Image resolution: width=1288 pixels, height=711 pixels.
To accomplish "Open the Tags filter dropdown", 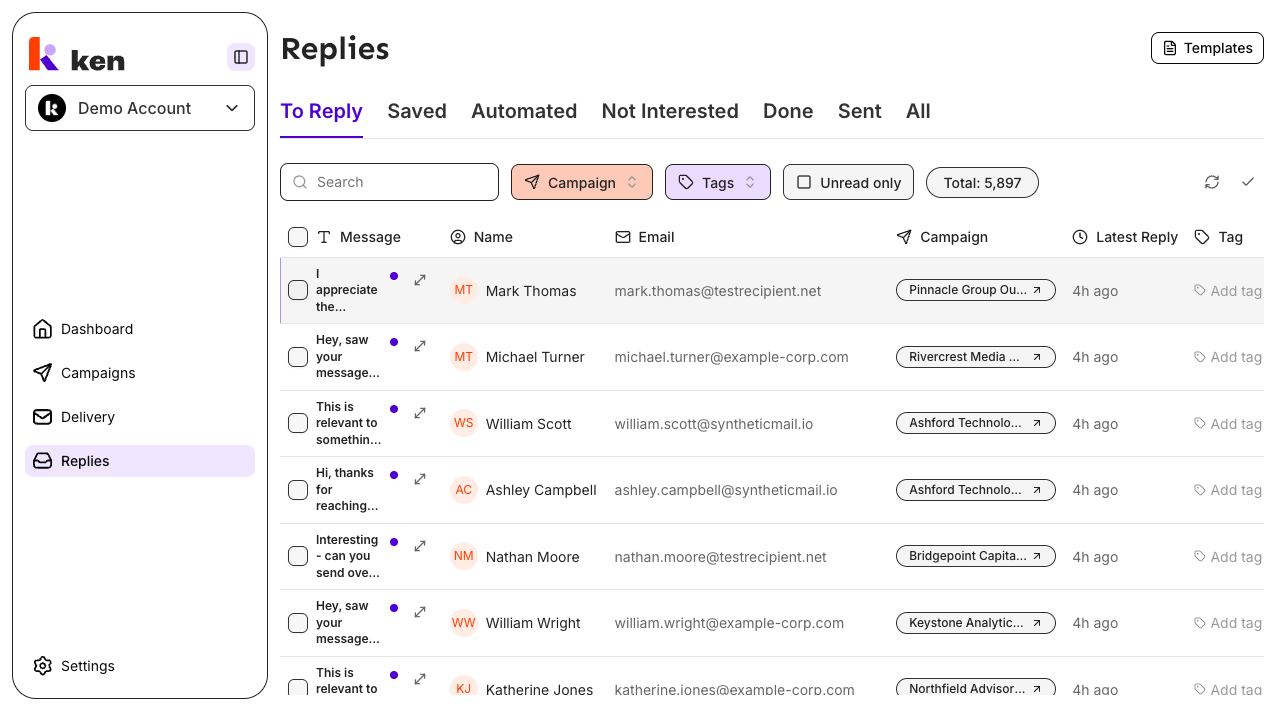I will [x=718, y=182].
